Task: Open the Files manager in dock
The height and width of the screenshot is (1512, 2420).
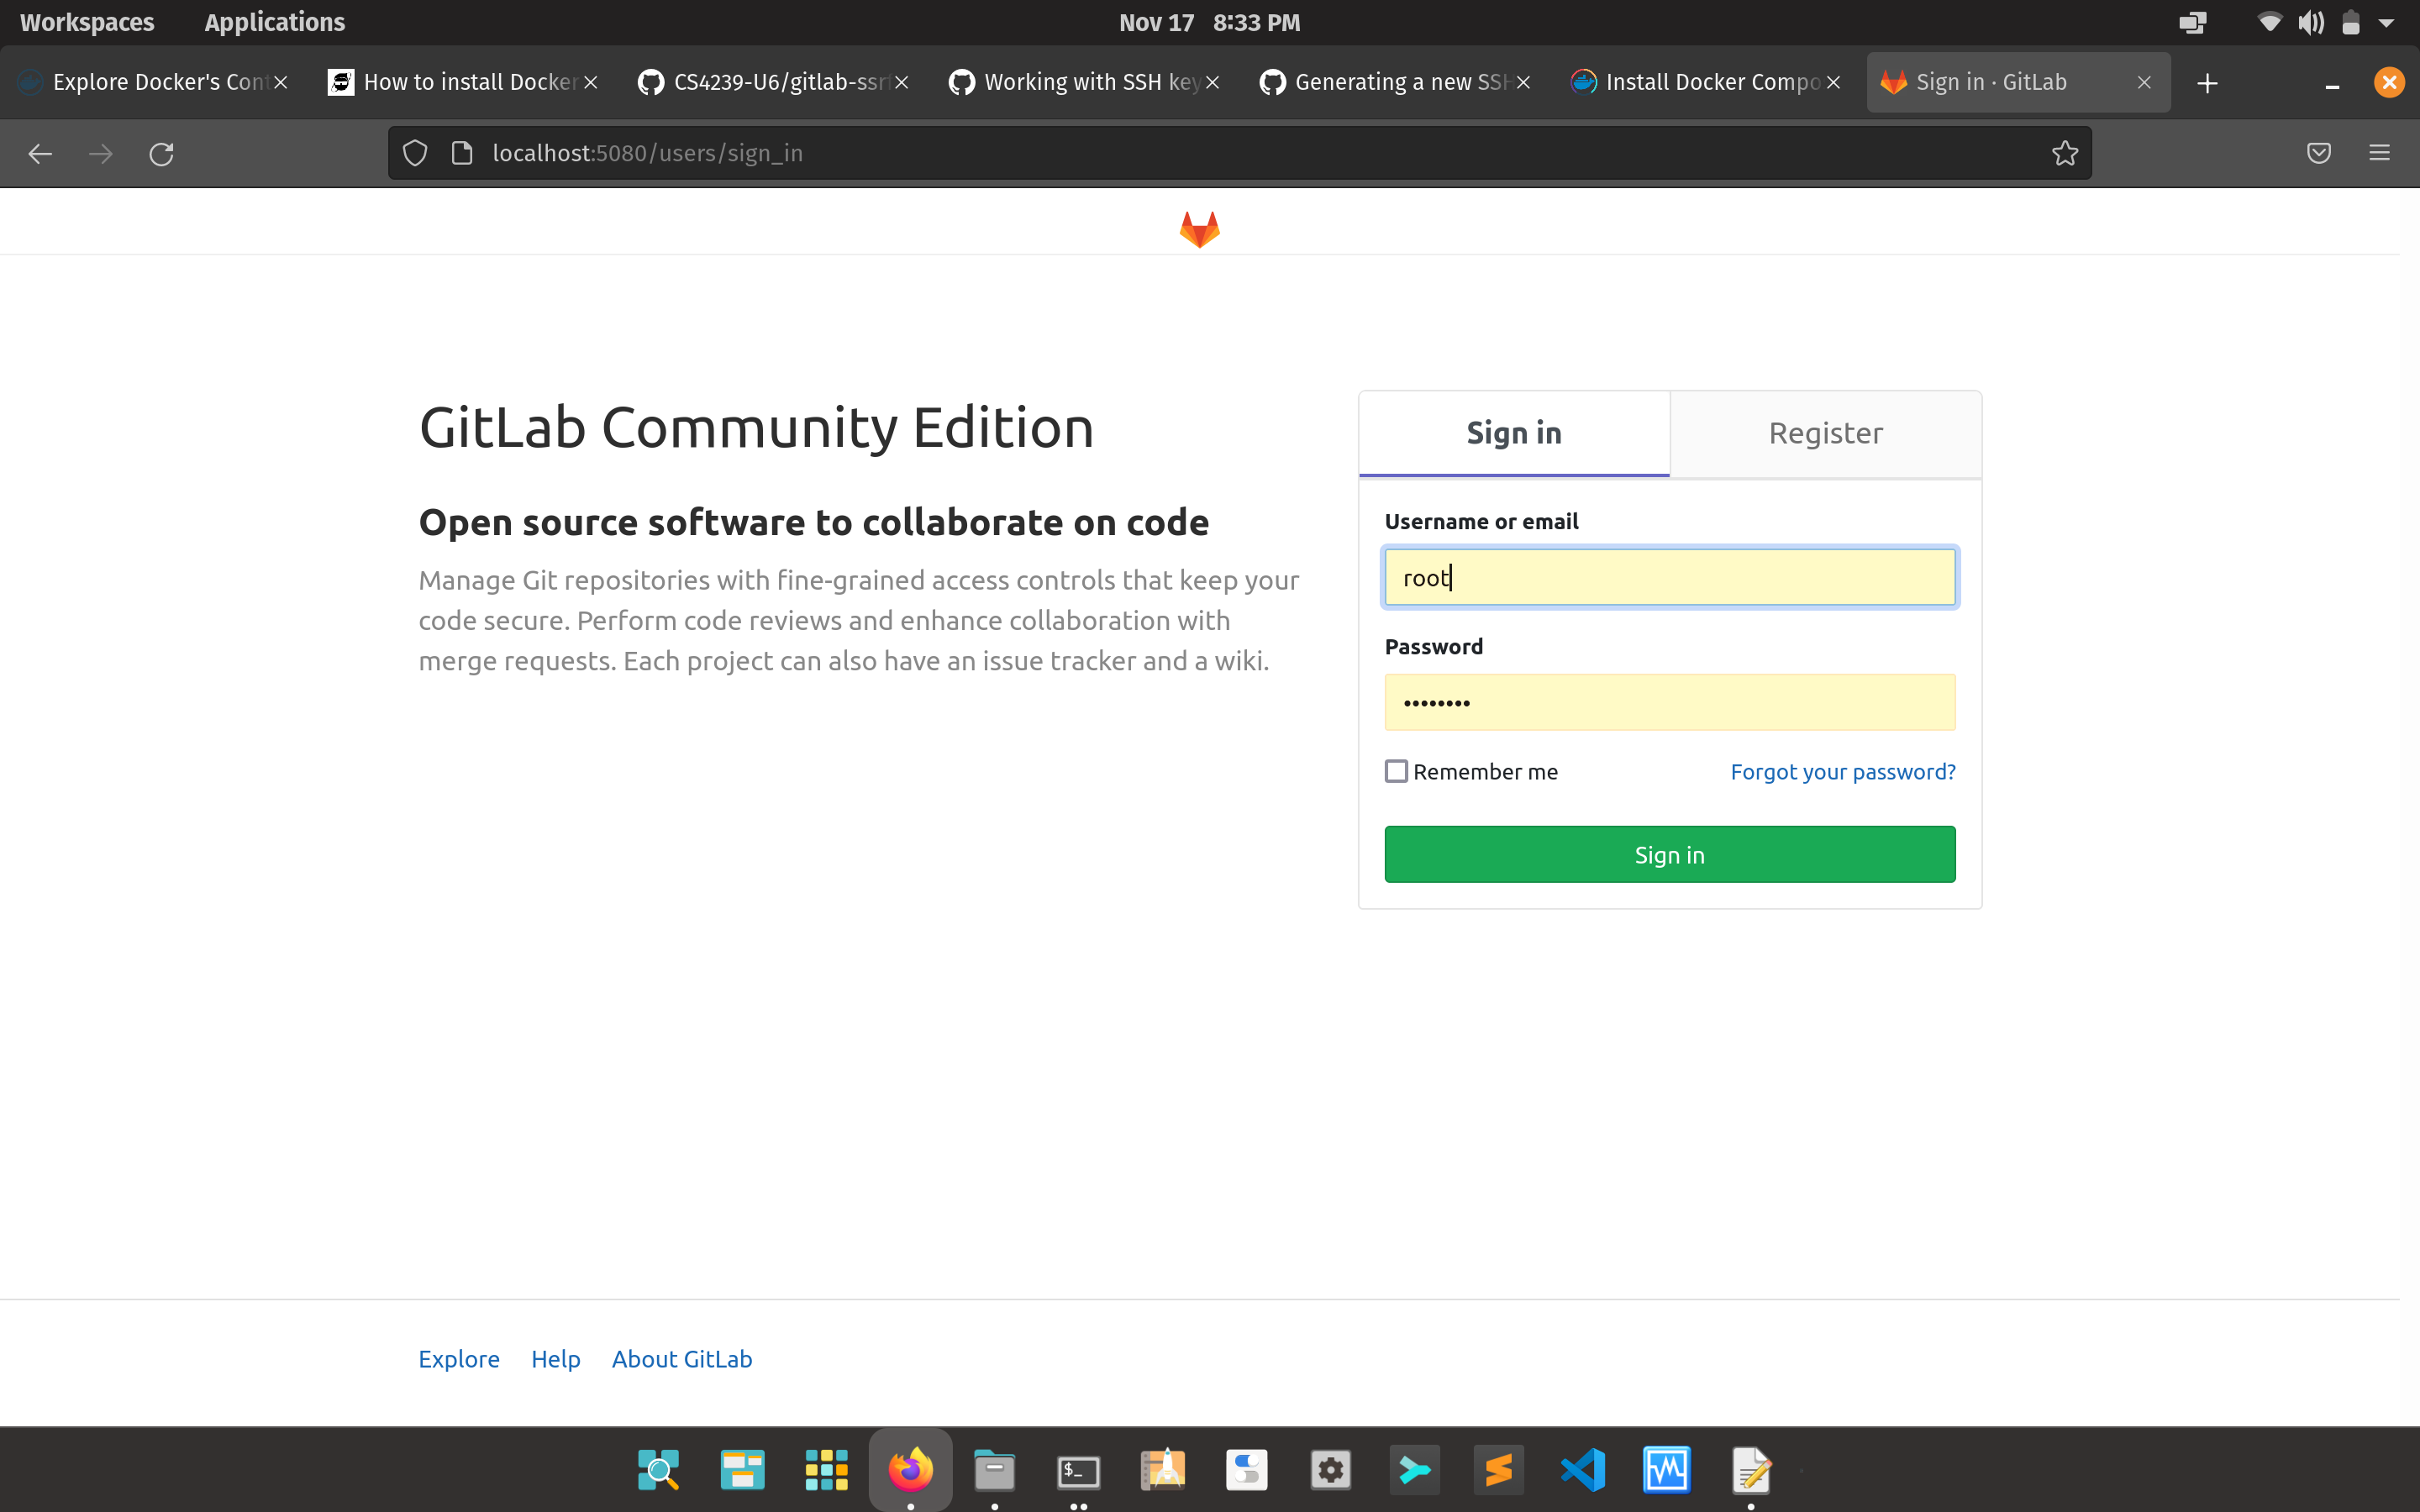Action: 994,1469
